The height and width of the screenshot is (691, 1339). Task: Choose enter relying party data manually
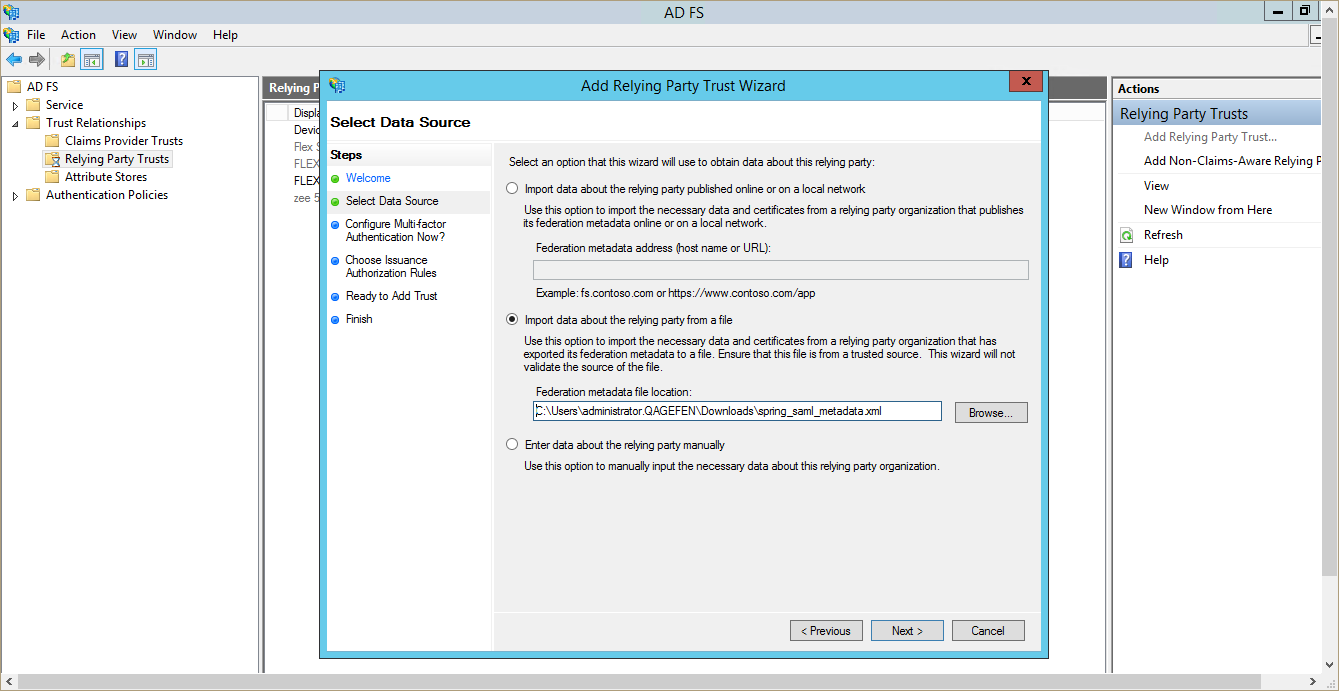(x=513, y=445)
